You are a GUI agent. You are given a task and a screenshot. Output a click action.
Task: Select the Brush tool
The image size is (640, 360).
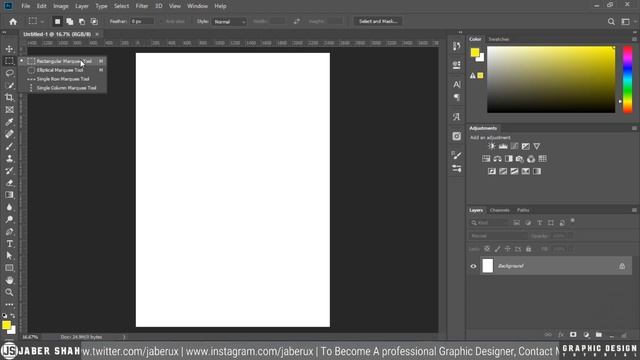pyautogui.click(x=9, y=146)
